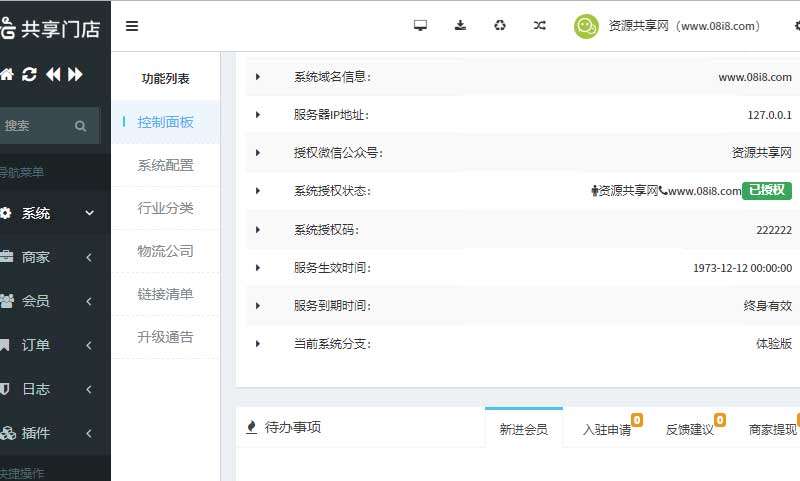Click the 功能列表 heading
Screen dimensions: 800x481
tap(165, 79)
